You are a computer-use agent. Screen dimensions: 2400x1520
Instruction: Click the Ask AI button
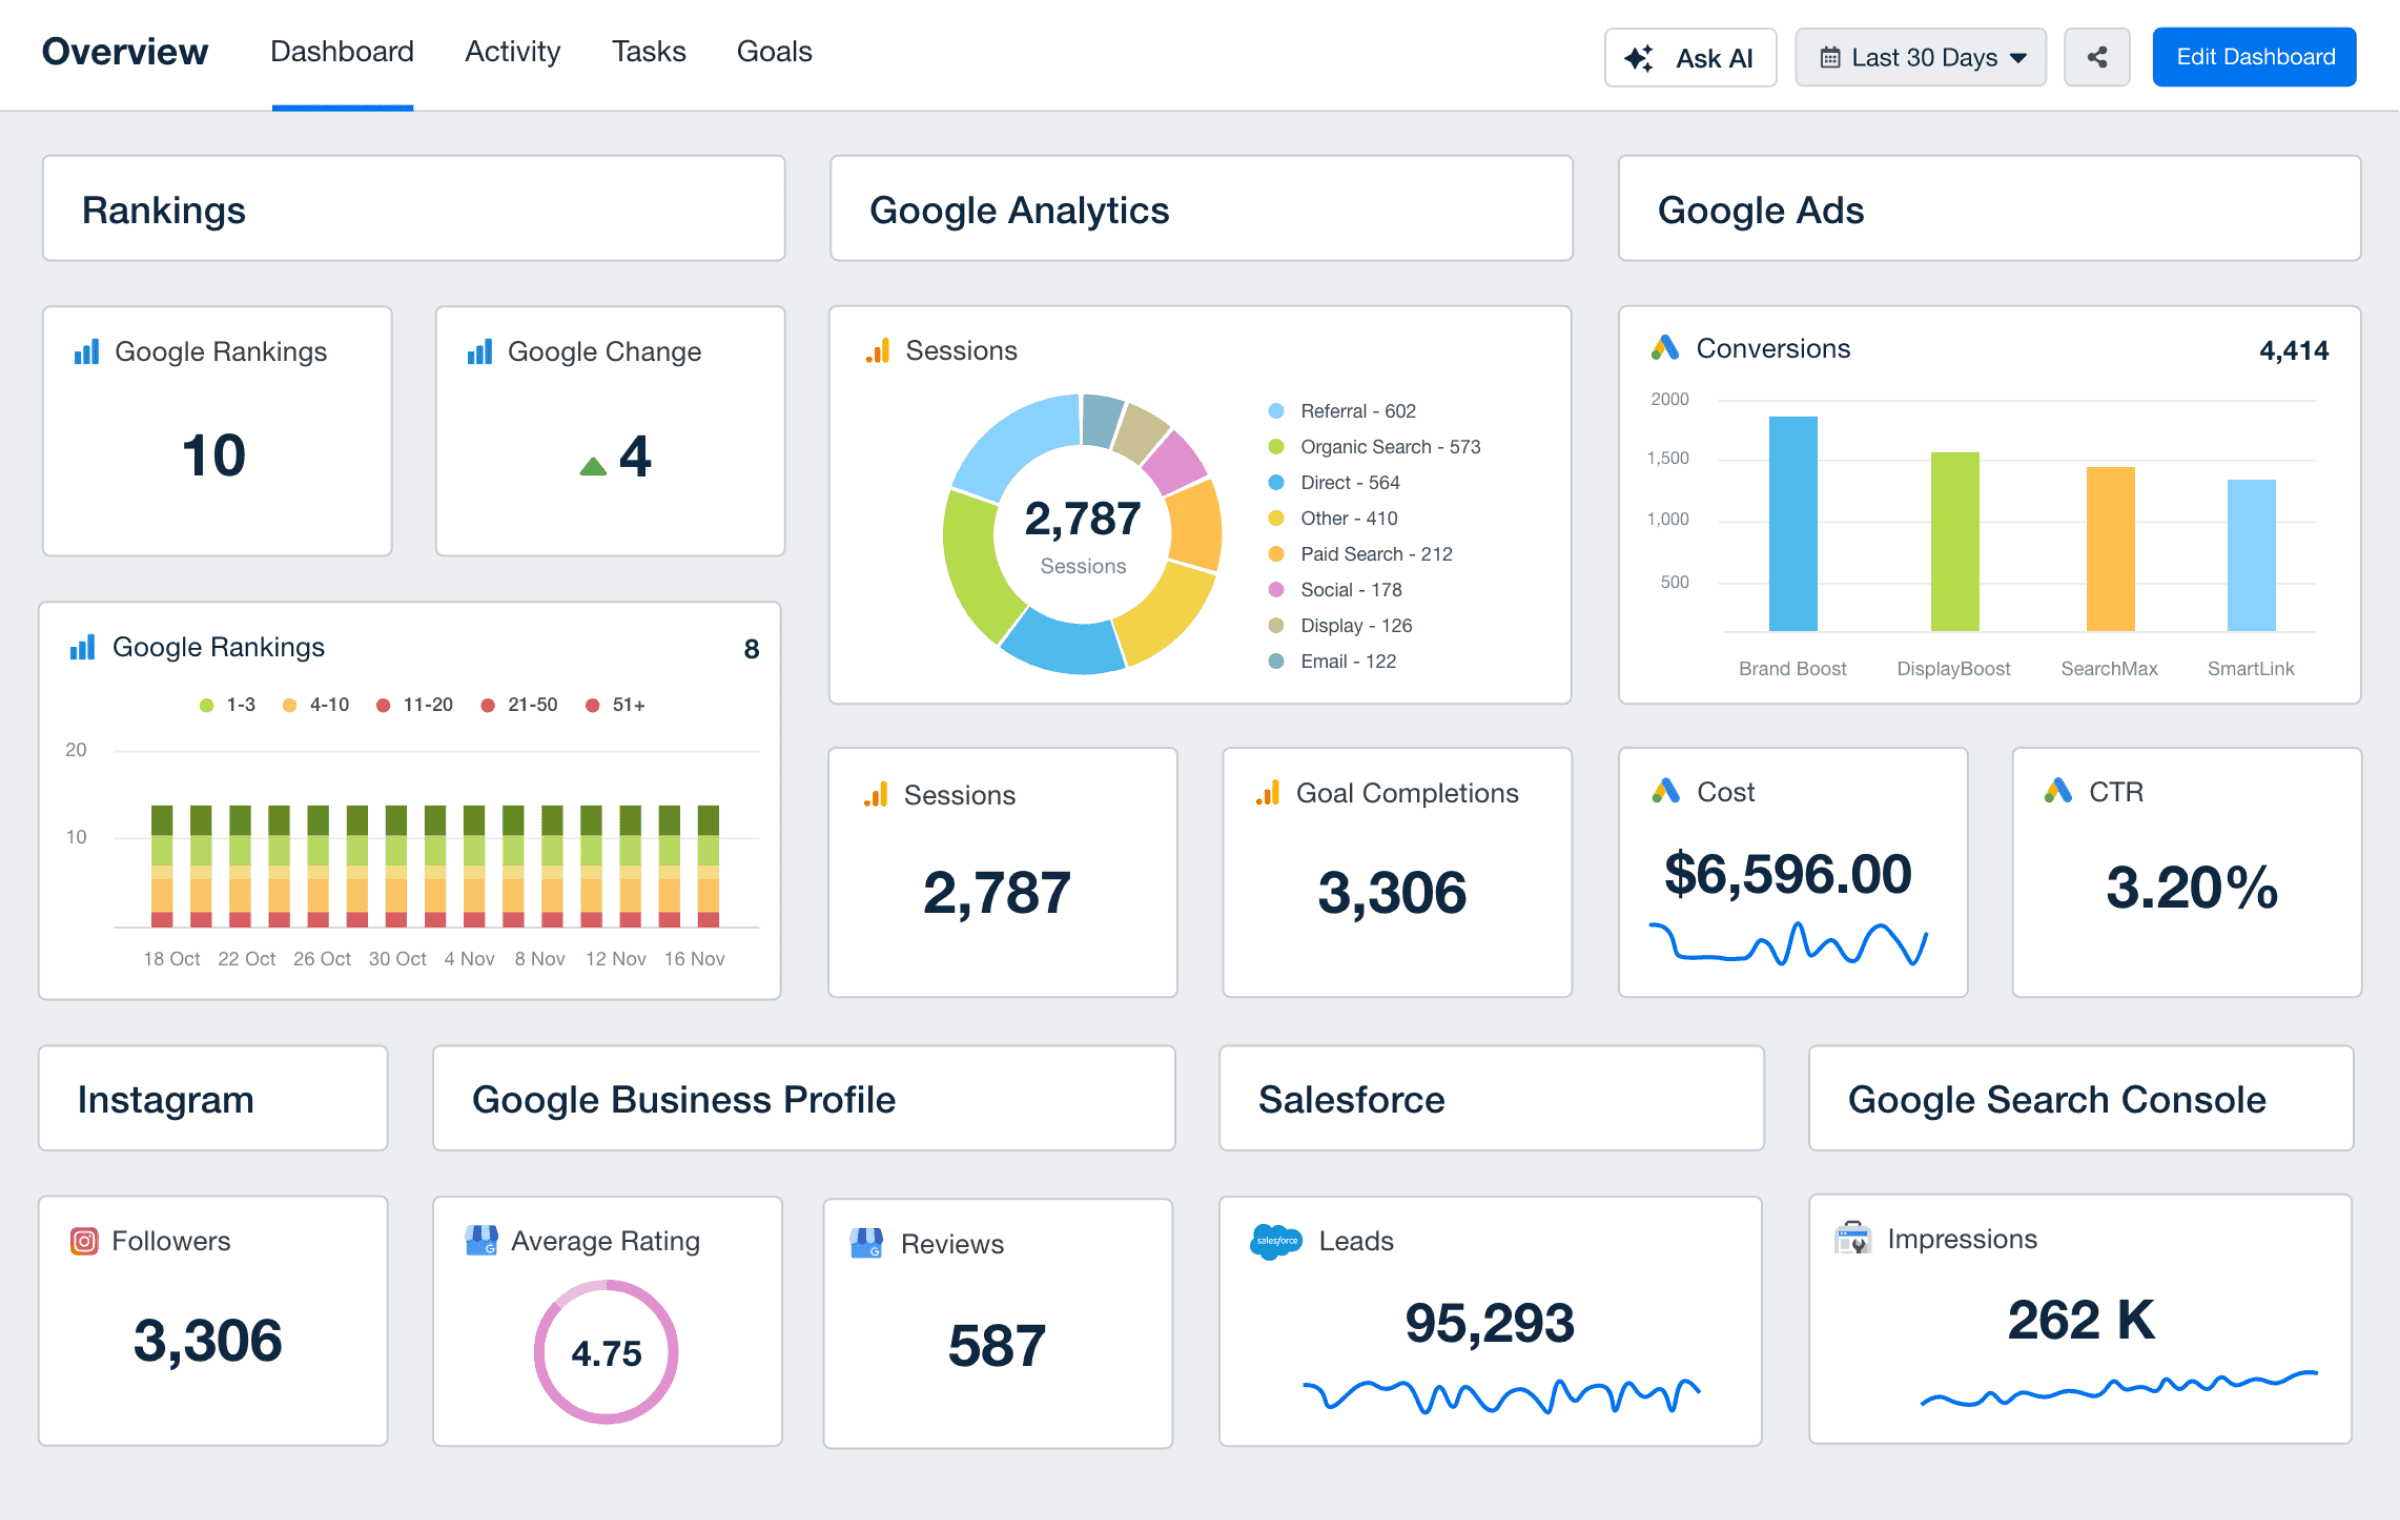pyautogui.click(x=1690, y=58)
